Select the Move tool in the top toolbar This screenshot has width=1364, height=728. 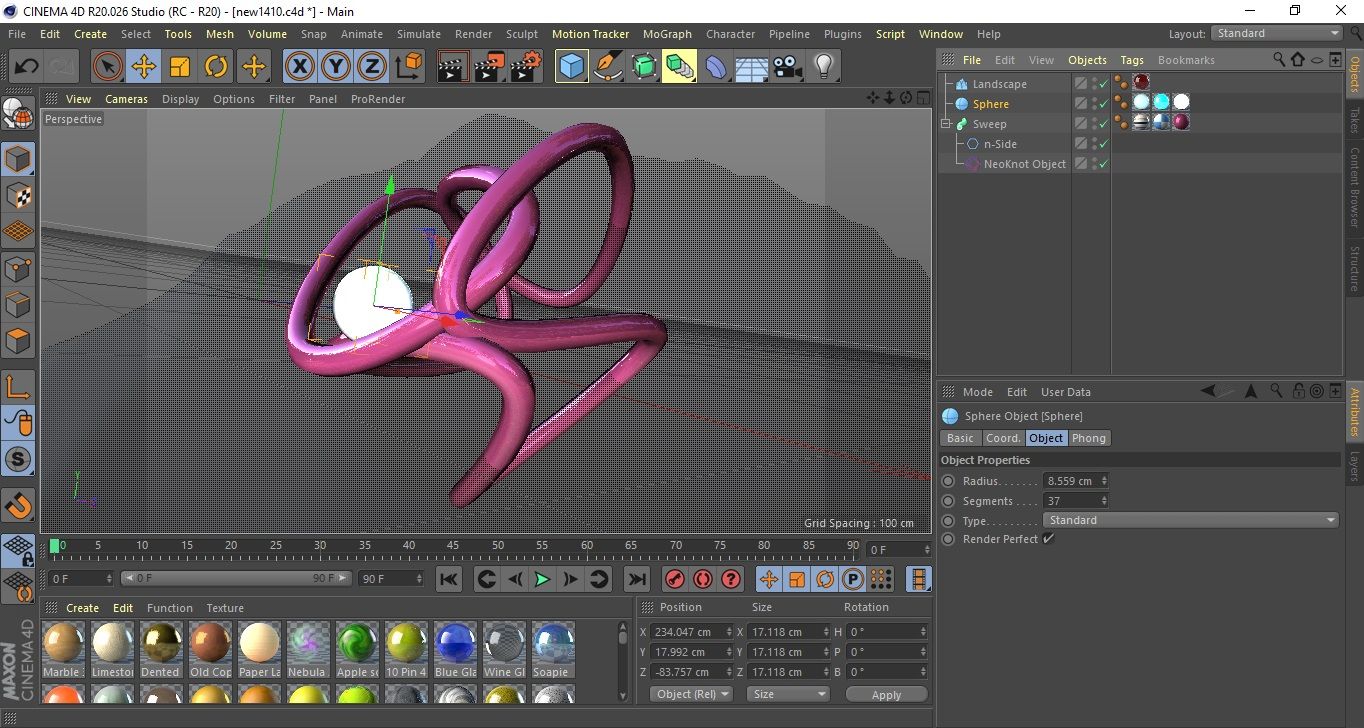(143, 67)
